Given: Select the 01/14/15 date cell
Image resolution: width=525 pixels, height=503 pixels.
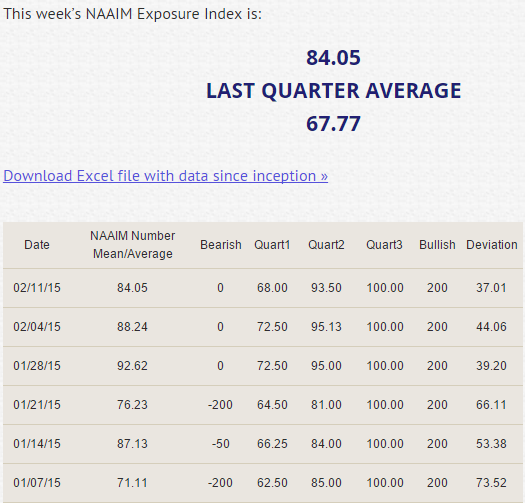Looking at the screenshot, I should 37,444.
